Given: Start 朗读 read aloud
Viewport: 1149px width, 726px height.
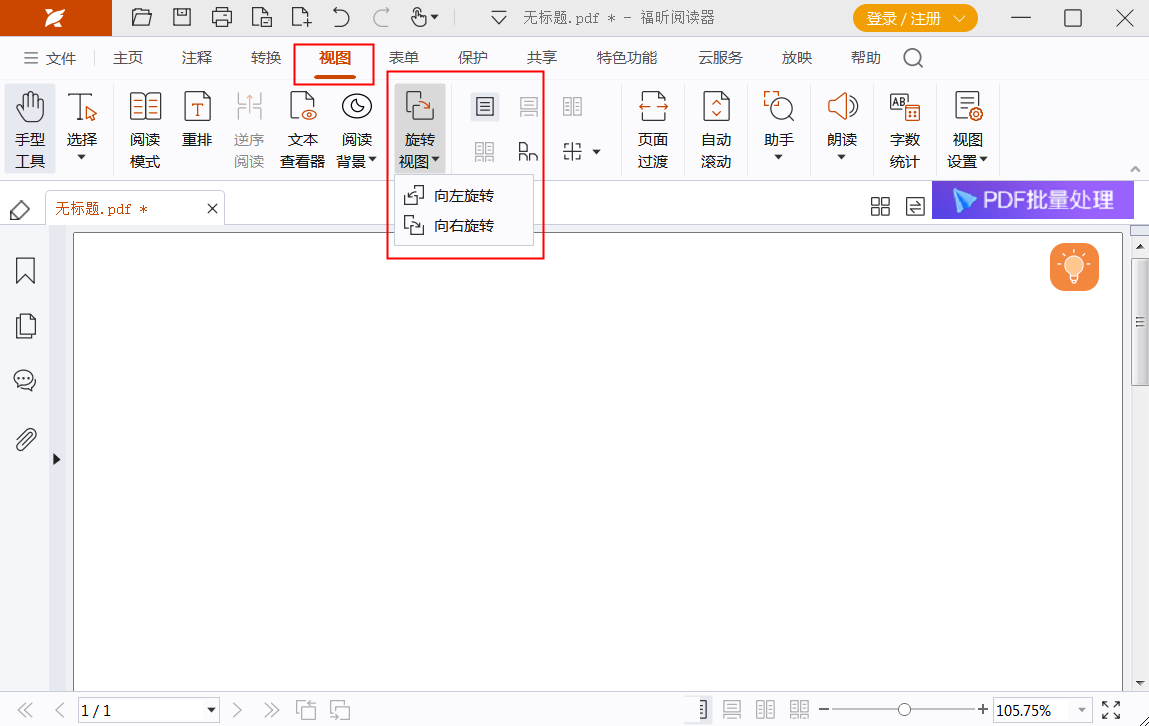Looking at the screenshot, I should (x=842, y=120).
